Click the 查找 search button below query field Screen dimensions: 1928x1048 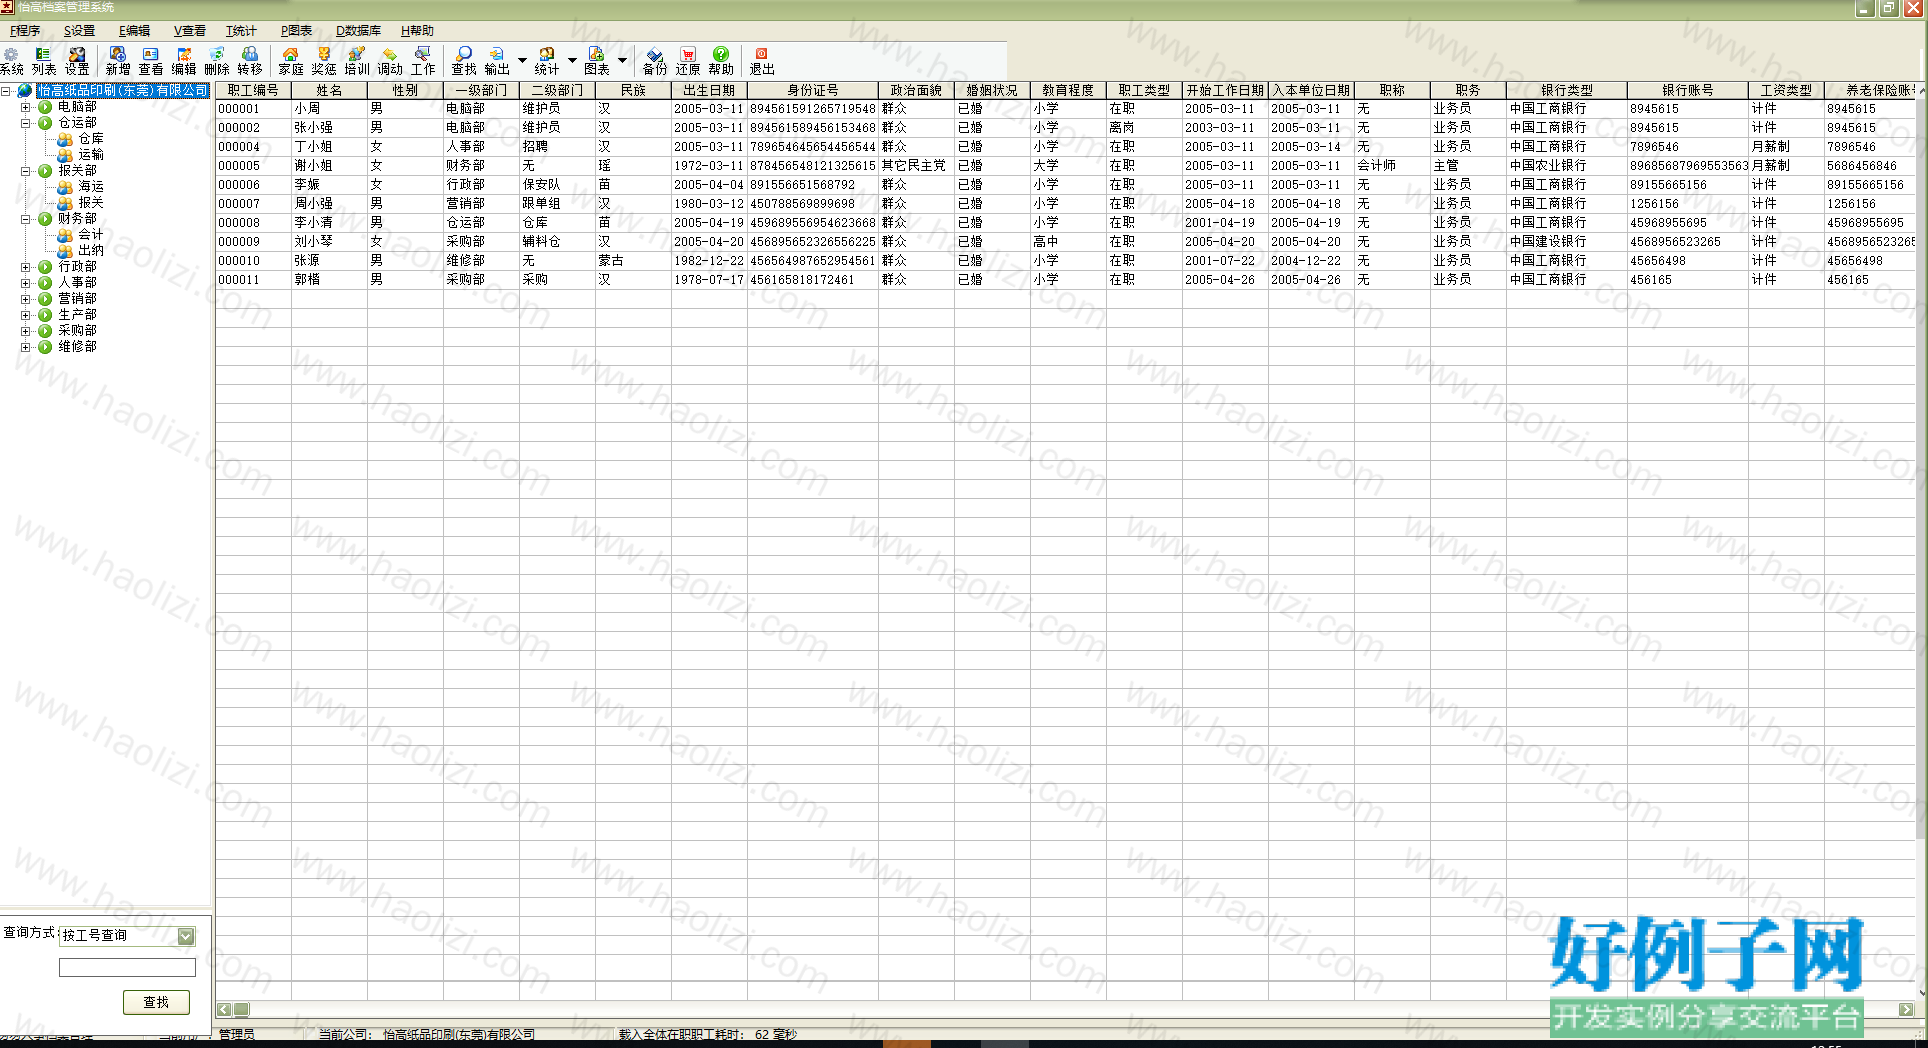pos(156,1002)
